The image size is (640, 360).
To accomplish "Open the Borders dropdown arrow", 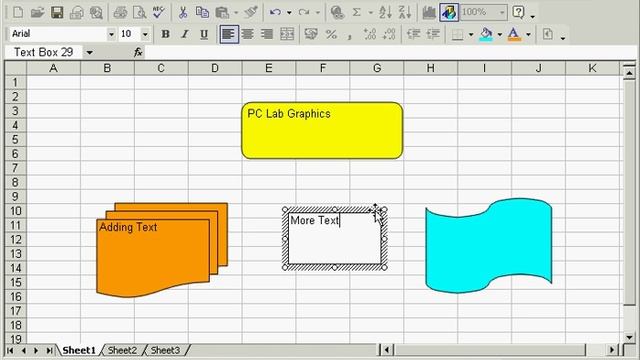I will pyautogui.click(x=471, y=34).
